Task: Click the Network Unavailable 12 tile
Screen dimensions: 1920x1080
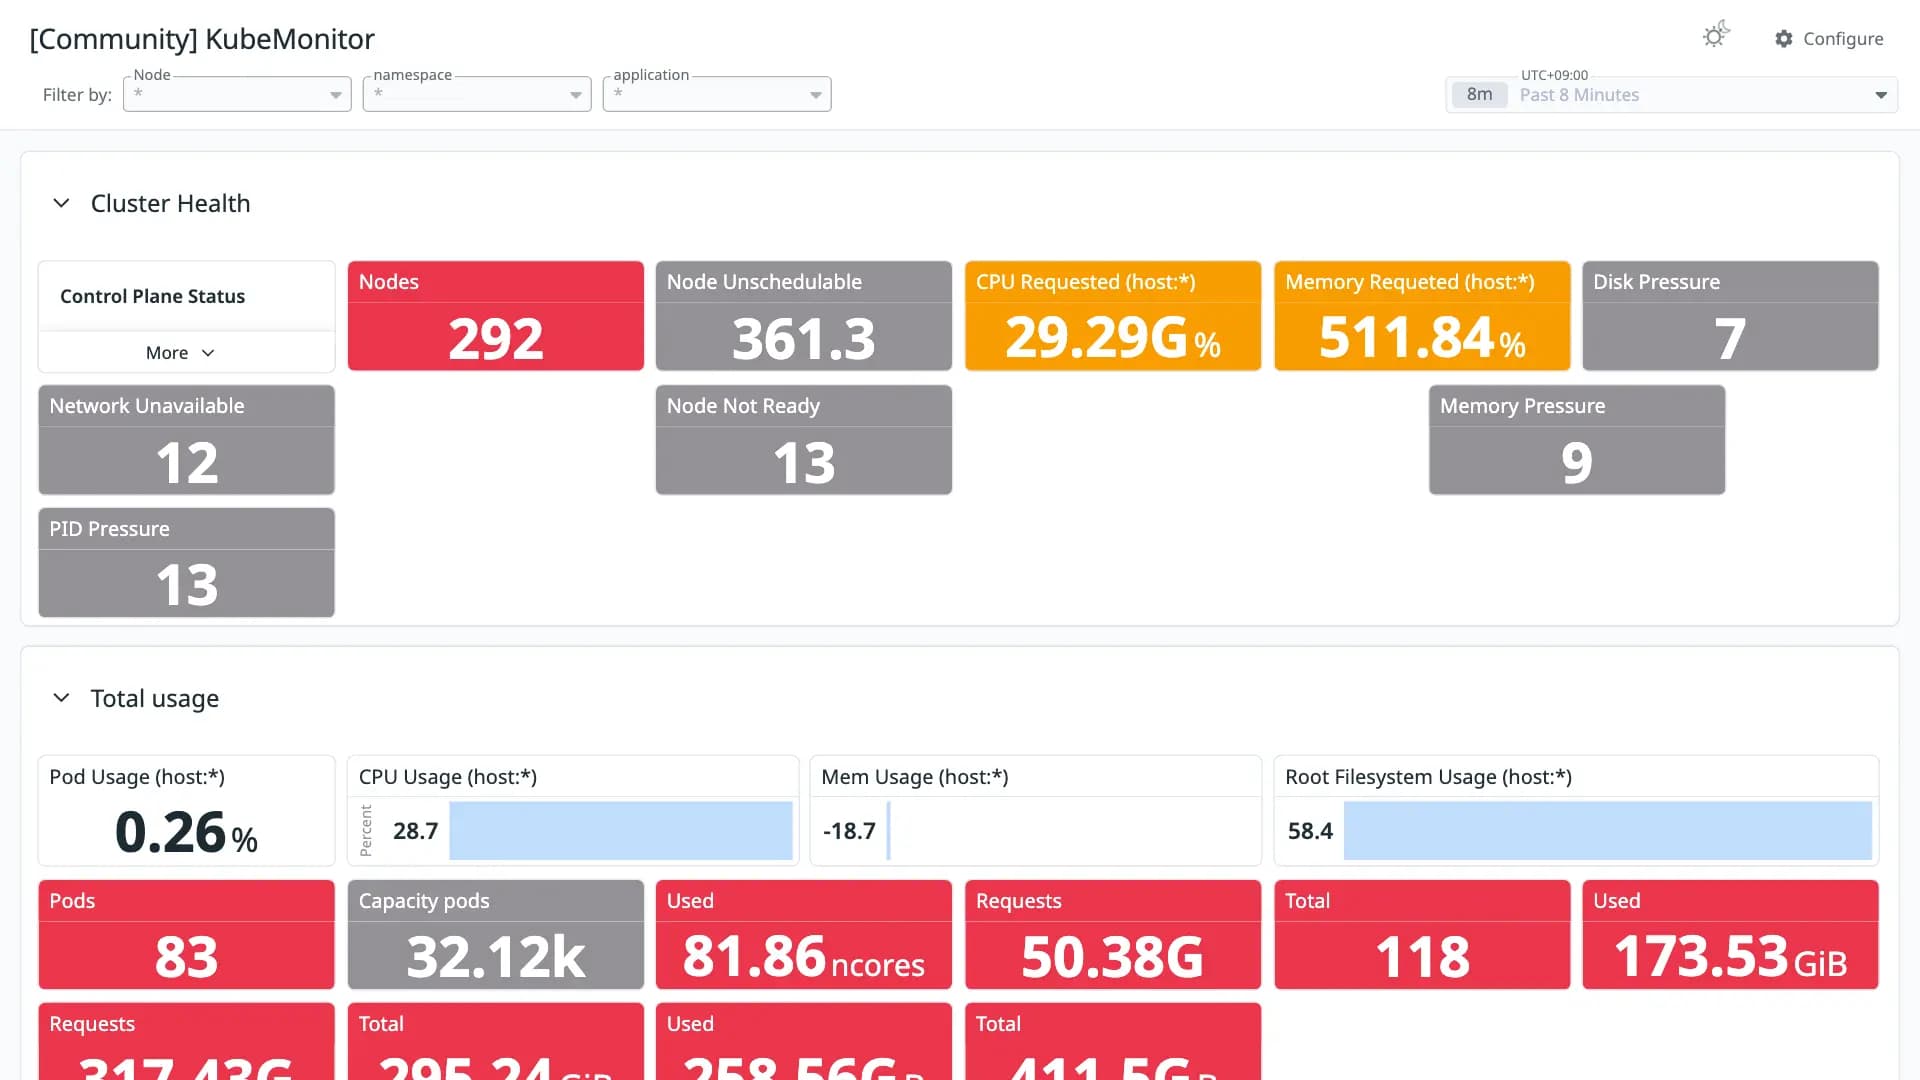Action: (x=187, y=440)
